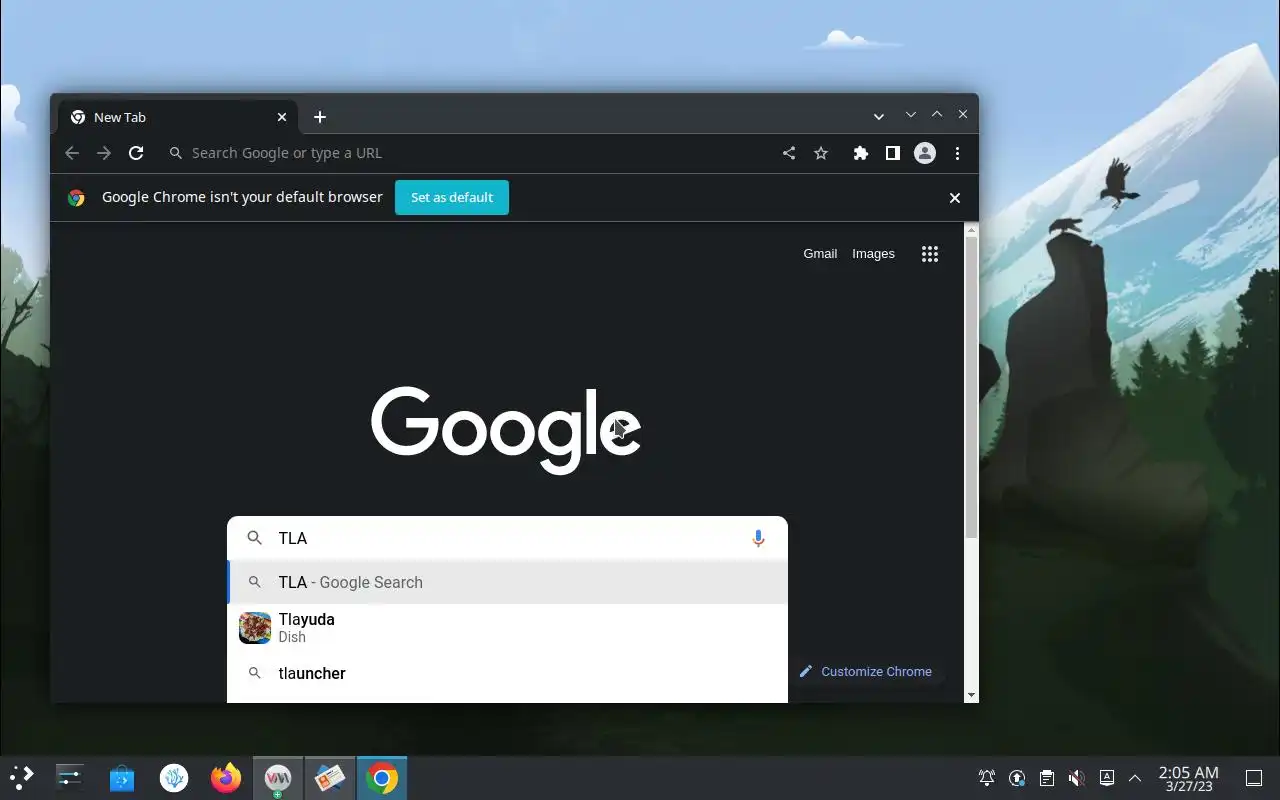The image size is (1280, 800).
Task: Open the keyboard layout tray icon
Action: click(x=1106, y=778)
